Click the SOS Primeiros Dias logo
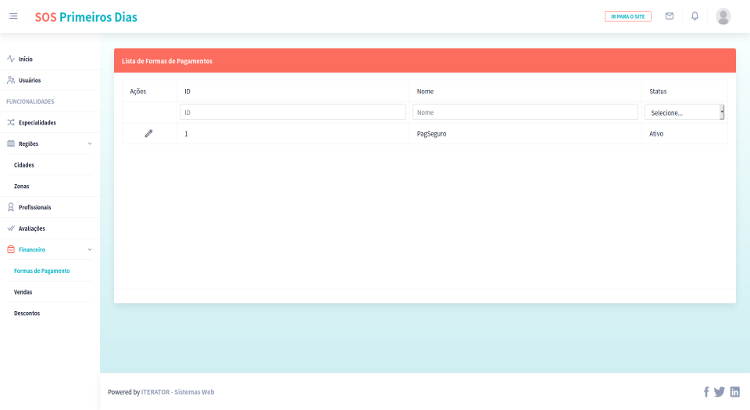750x410 pixels. click(x=86, y=17)
